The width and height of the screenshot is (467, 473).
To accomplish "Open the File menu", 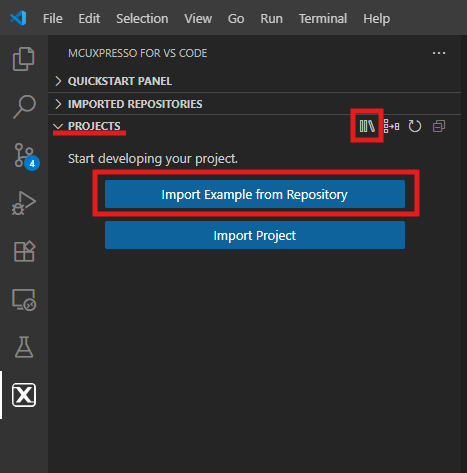I will pos(53,19).
